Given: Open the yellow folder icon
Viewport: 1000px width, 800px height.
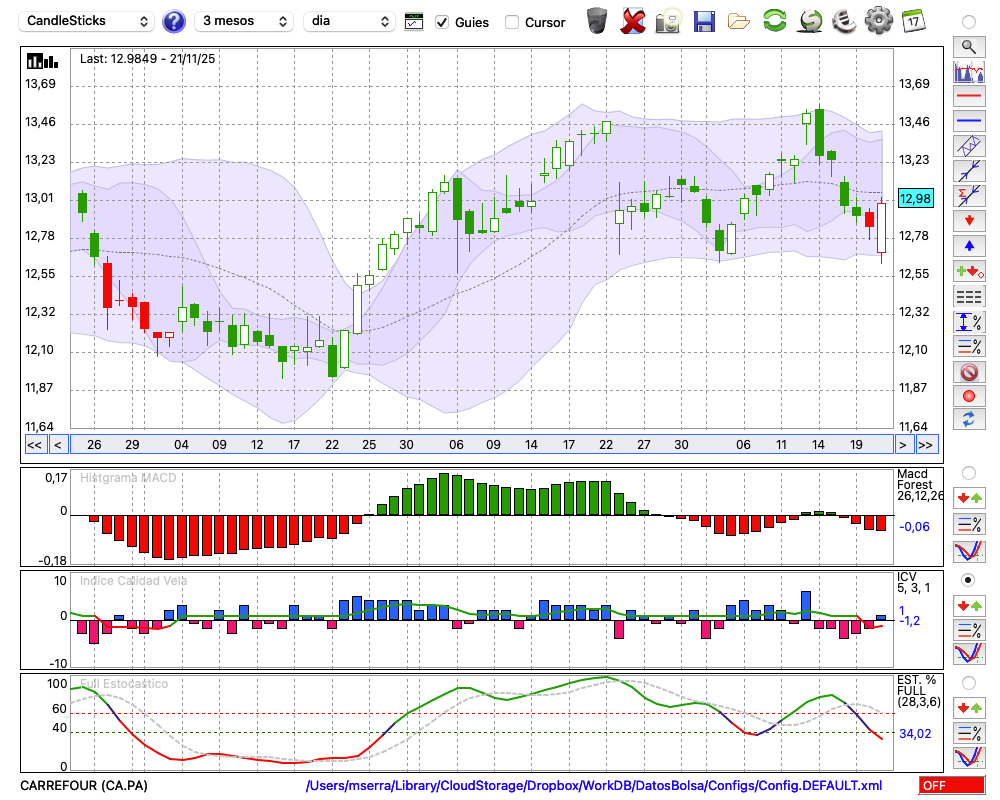Looking at the screenshot, I should point(739,20).
